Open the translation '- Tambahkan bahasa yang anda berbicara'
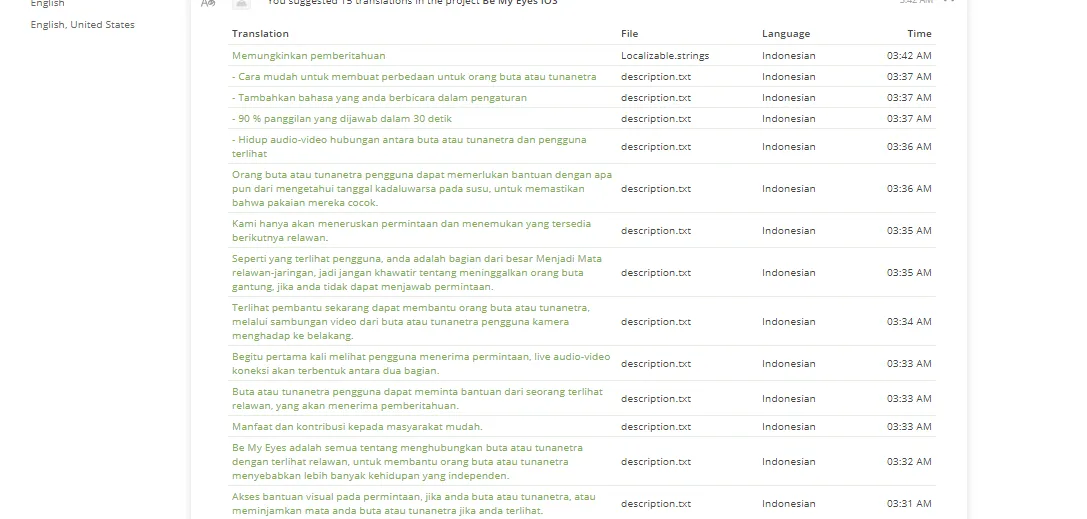Image resolution: width=1087 pixels, height=519 pixels. [x=379, y=98]
